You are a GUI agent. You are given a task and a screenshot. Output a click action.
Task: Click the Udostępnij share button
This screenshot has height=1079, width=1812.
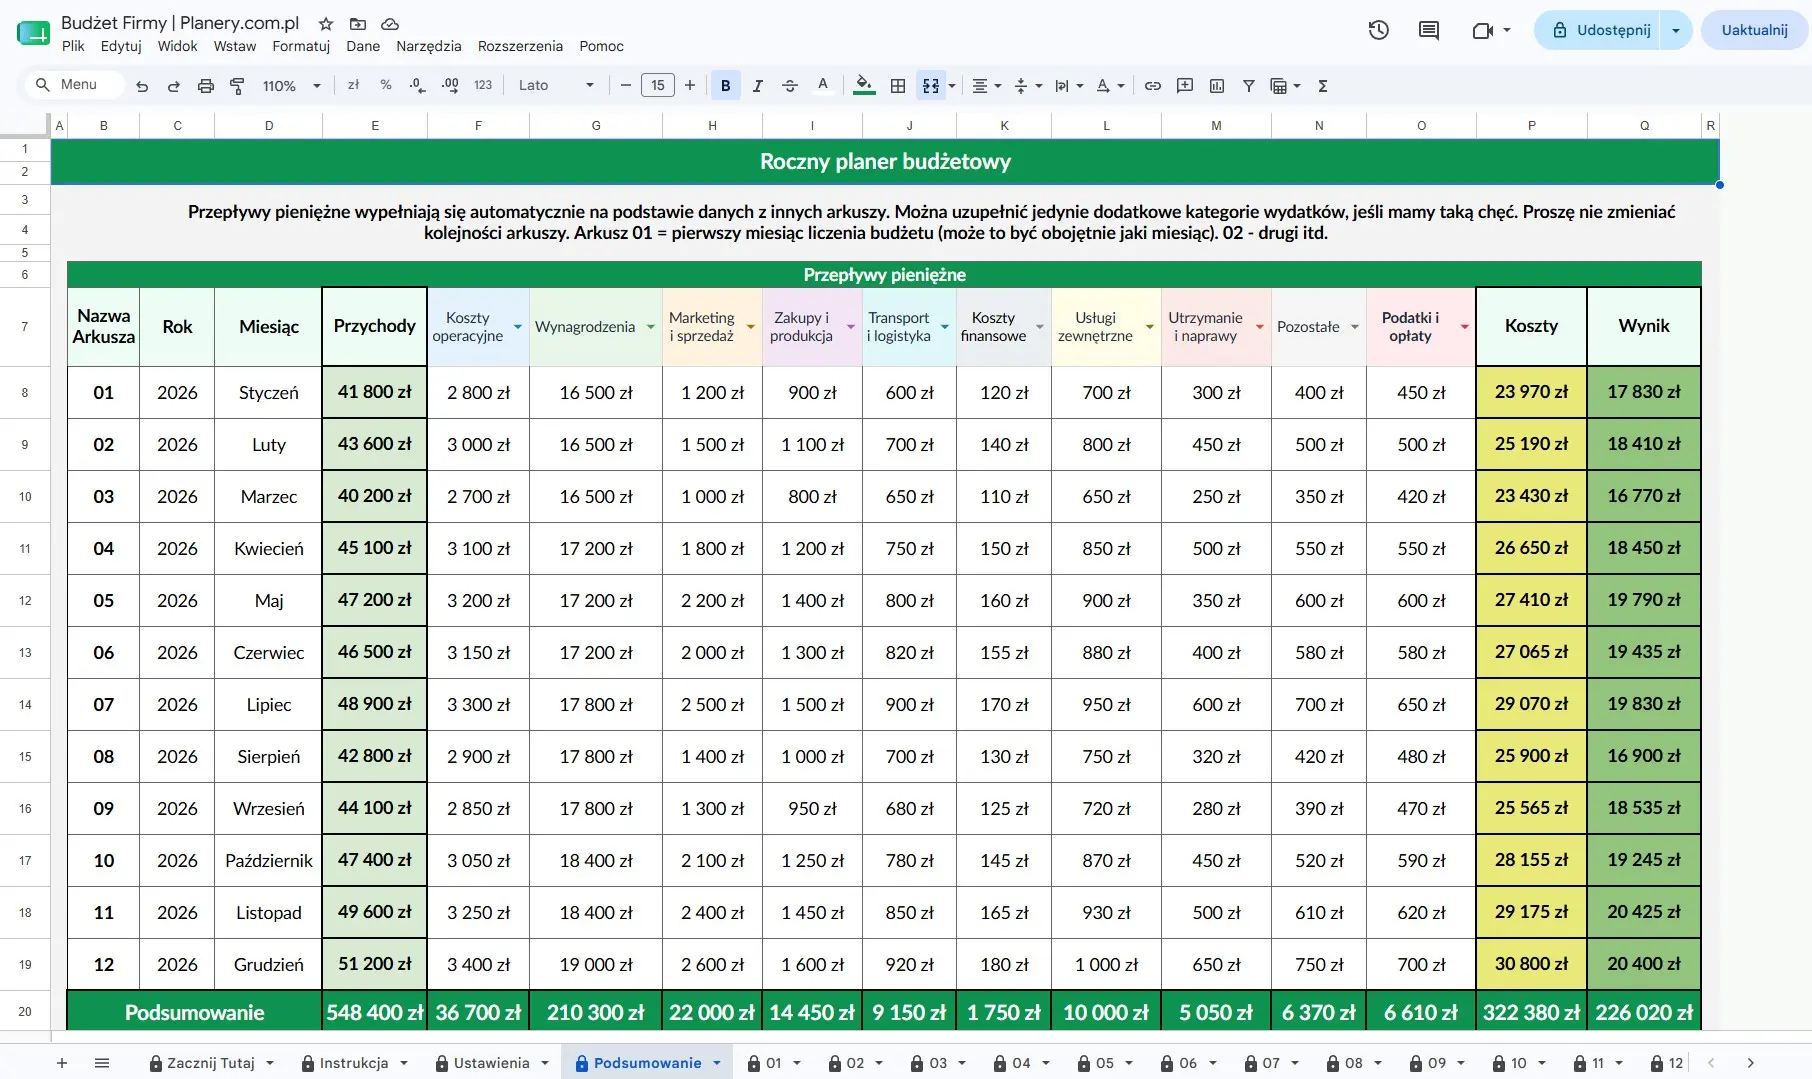pos(1603,30)
